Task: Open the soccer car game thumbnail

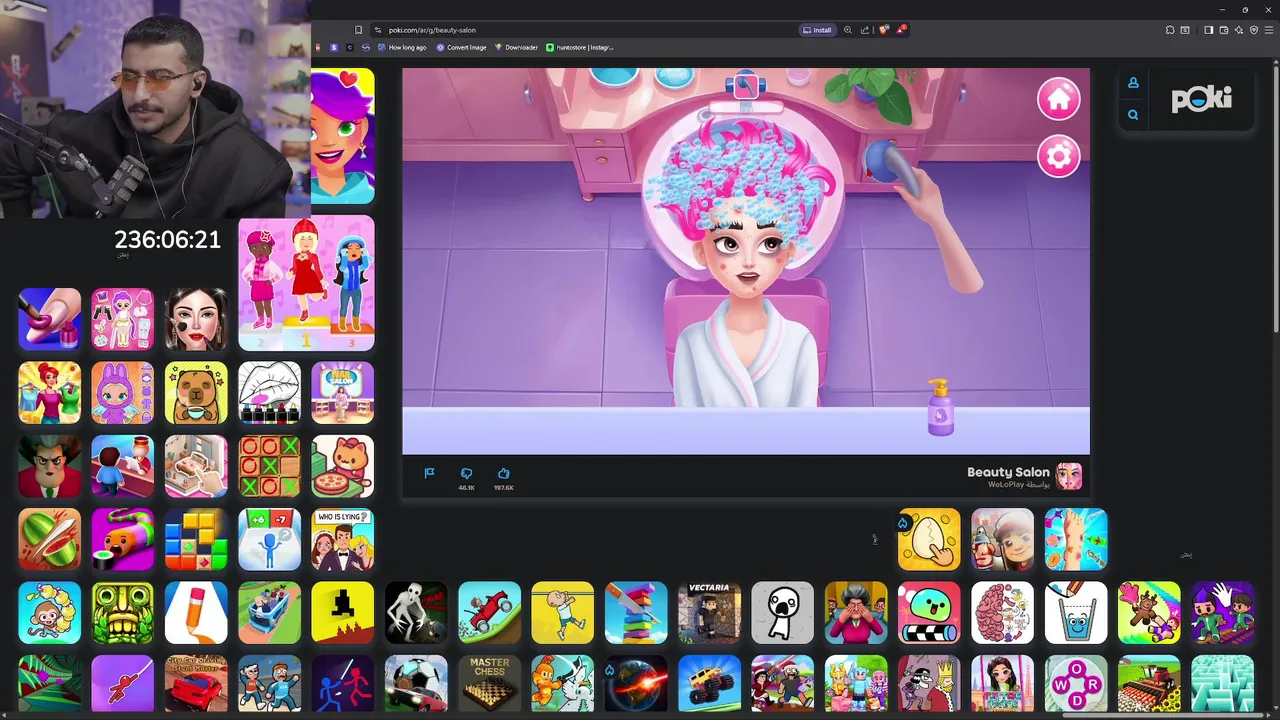Action: point(416,683)
